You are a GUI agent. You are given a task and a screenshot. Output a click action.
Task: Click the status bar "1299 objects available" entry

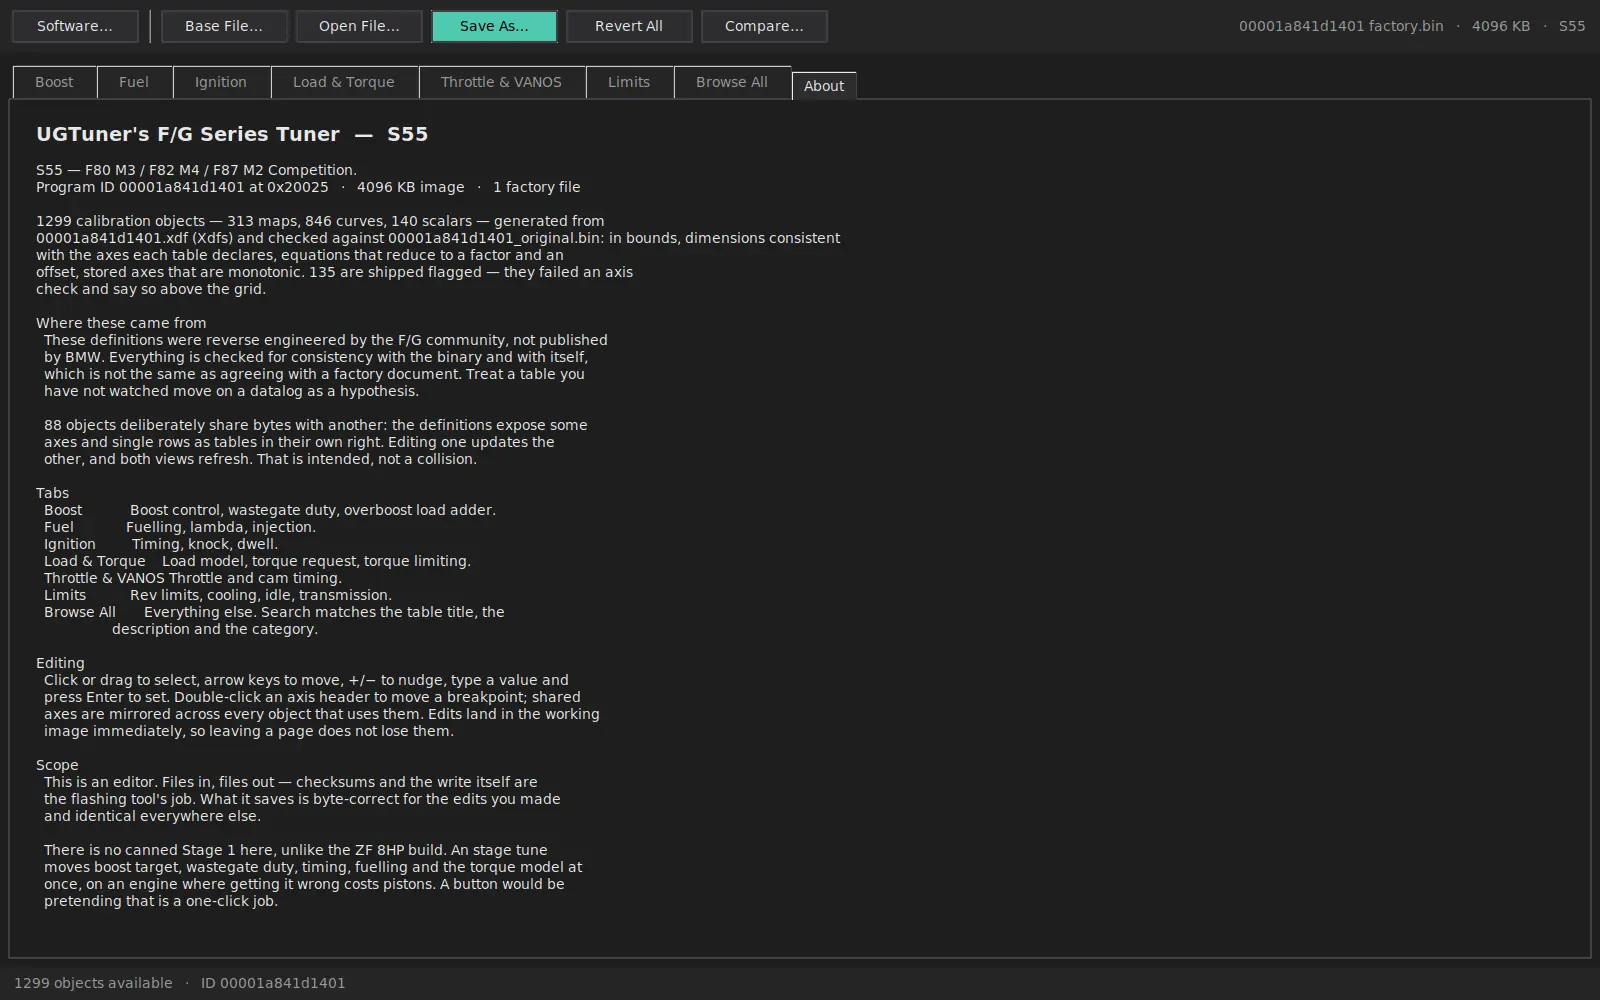(93, 983)
